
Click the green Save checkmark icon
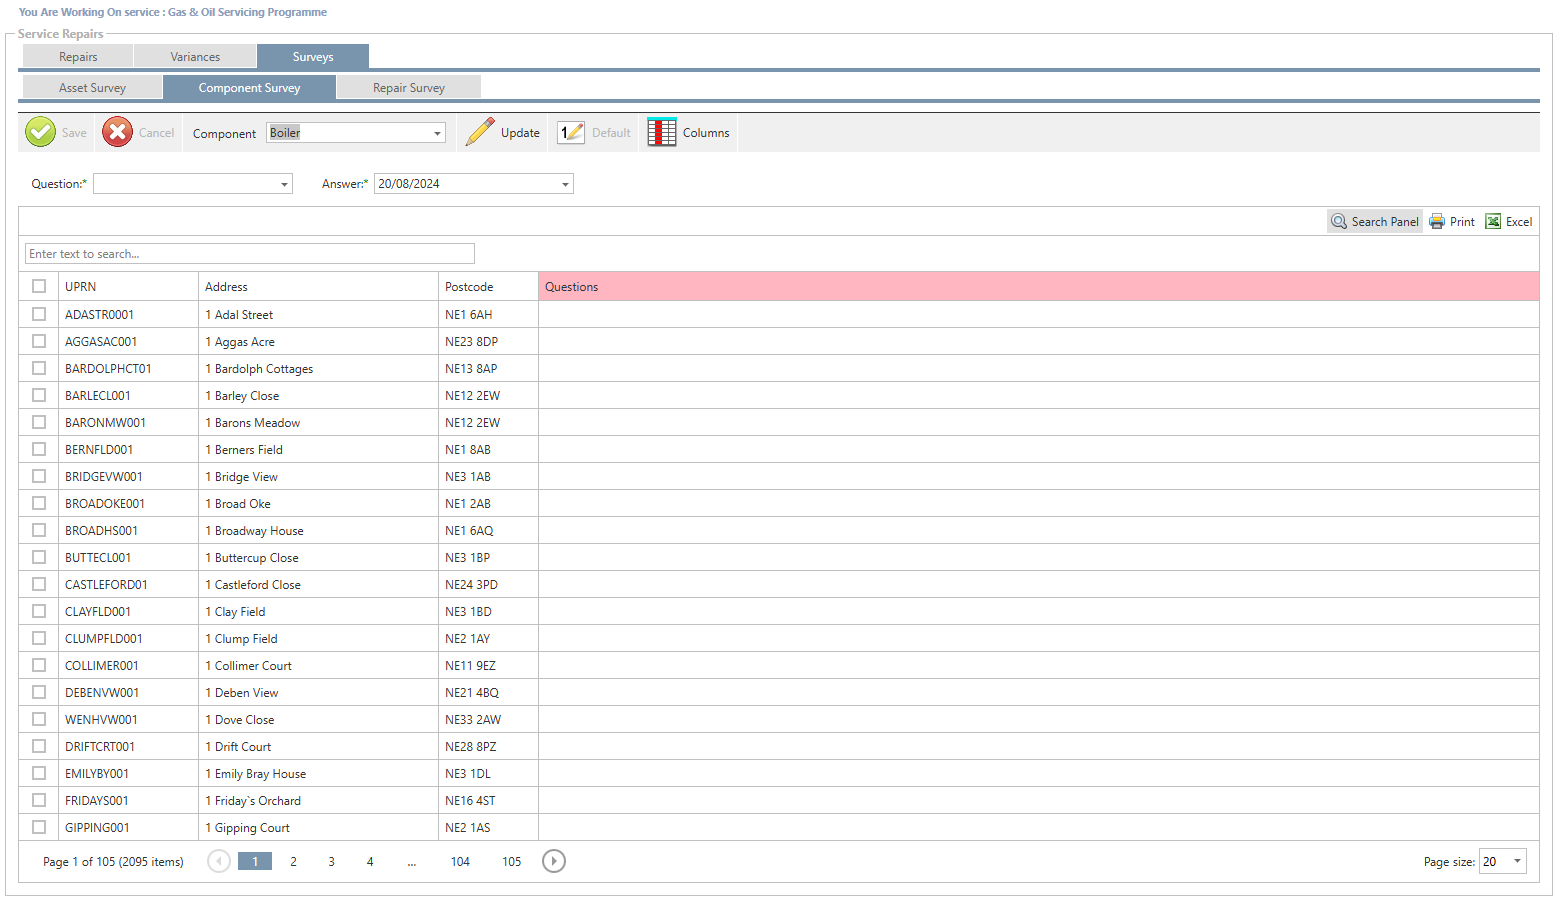40,132
